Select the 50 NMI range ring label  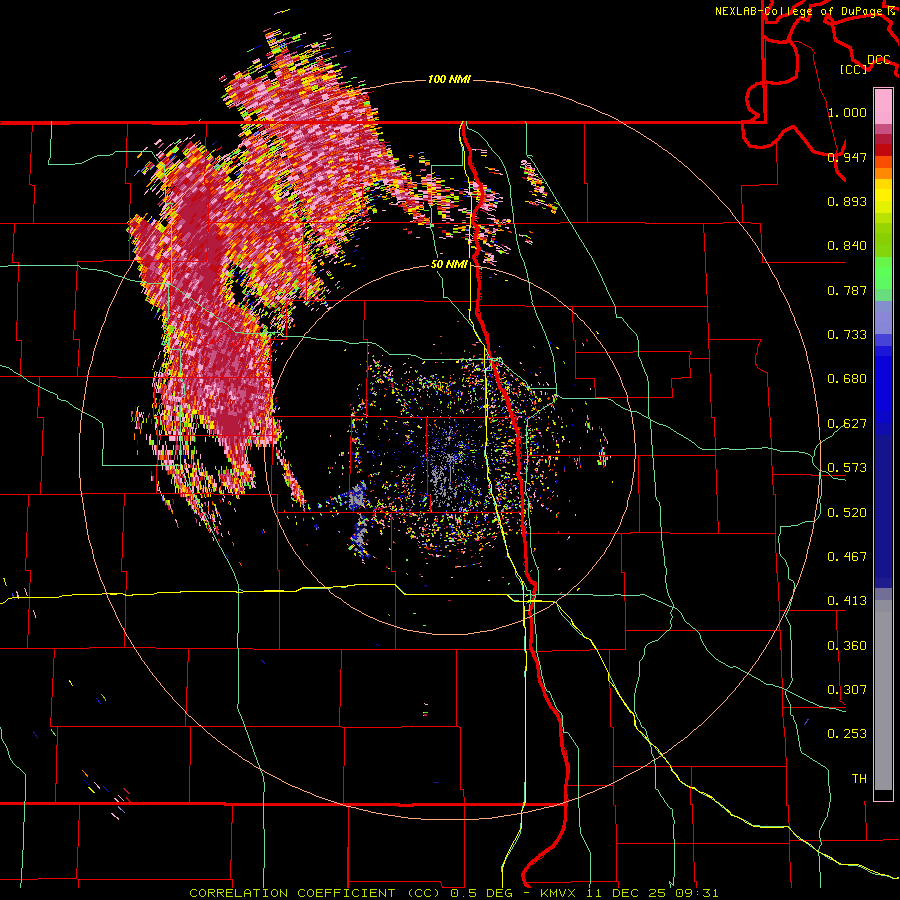click(x=449, y=265)
